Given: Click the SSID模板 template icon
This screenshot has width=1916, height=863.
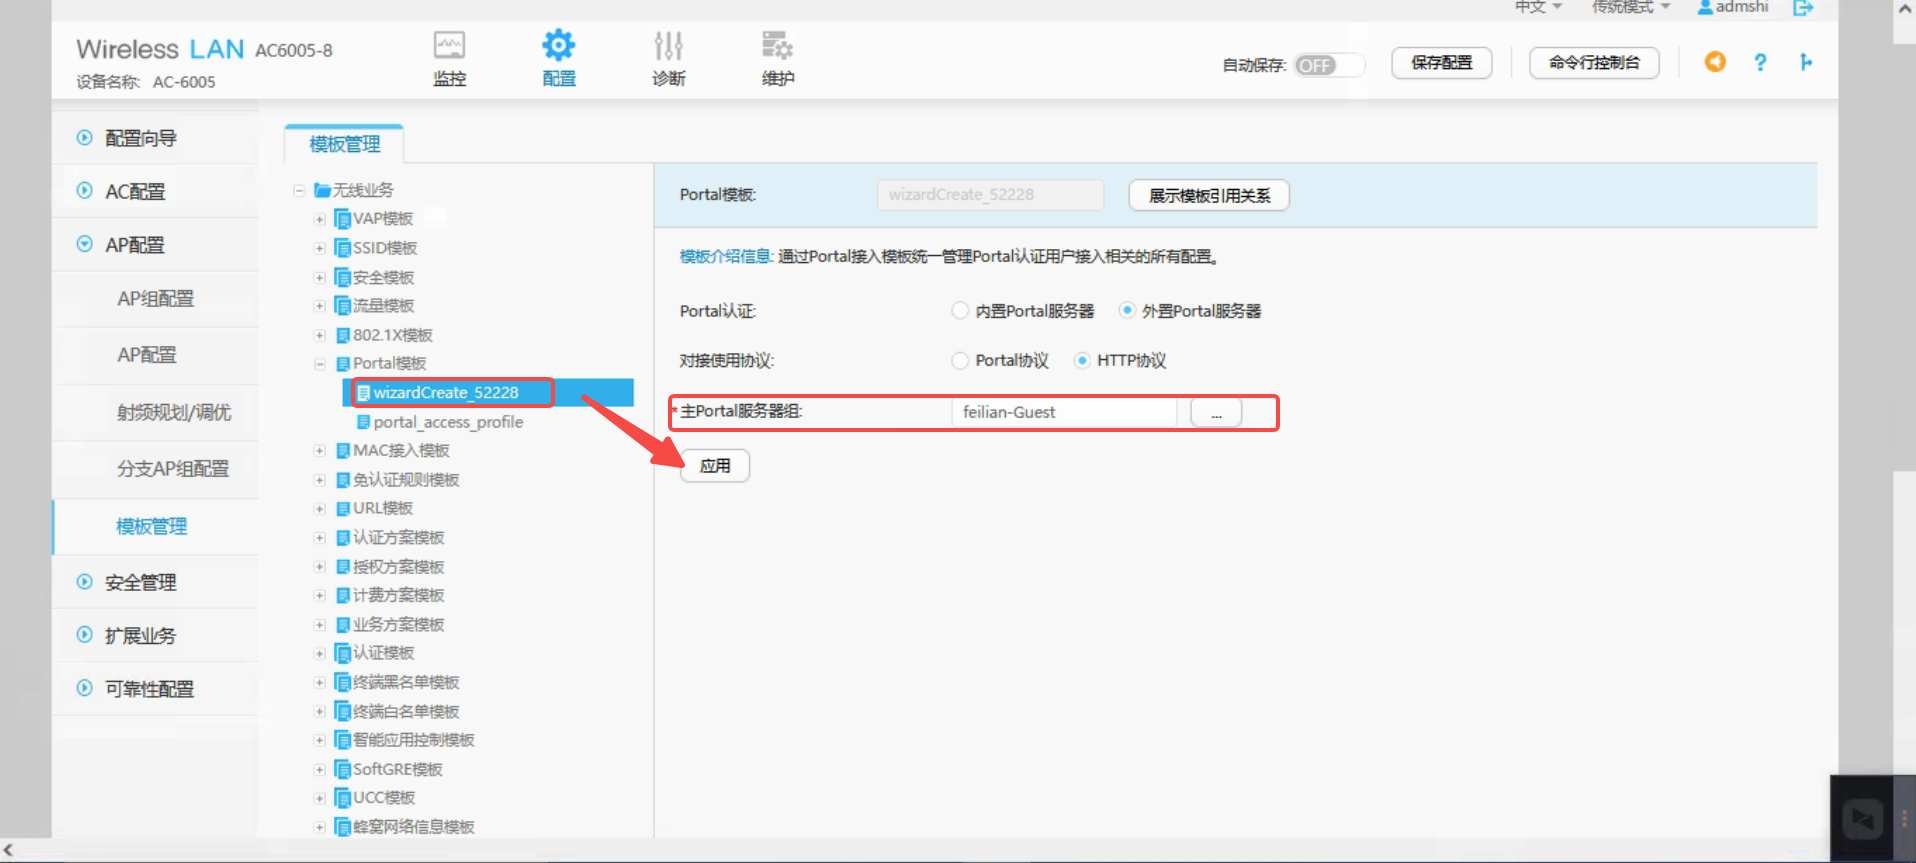Looking at the screenshot, I should click(x=342, y=248).
